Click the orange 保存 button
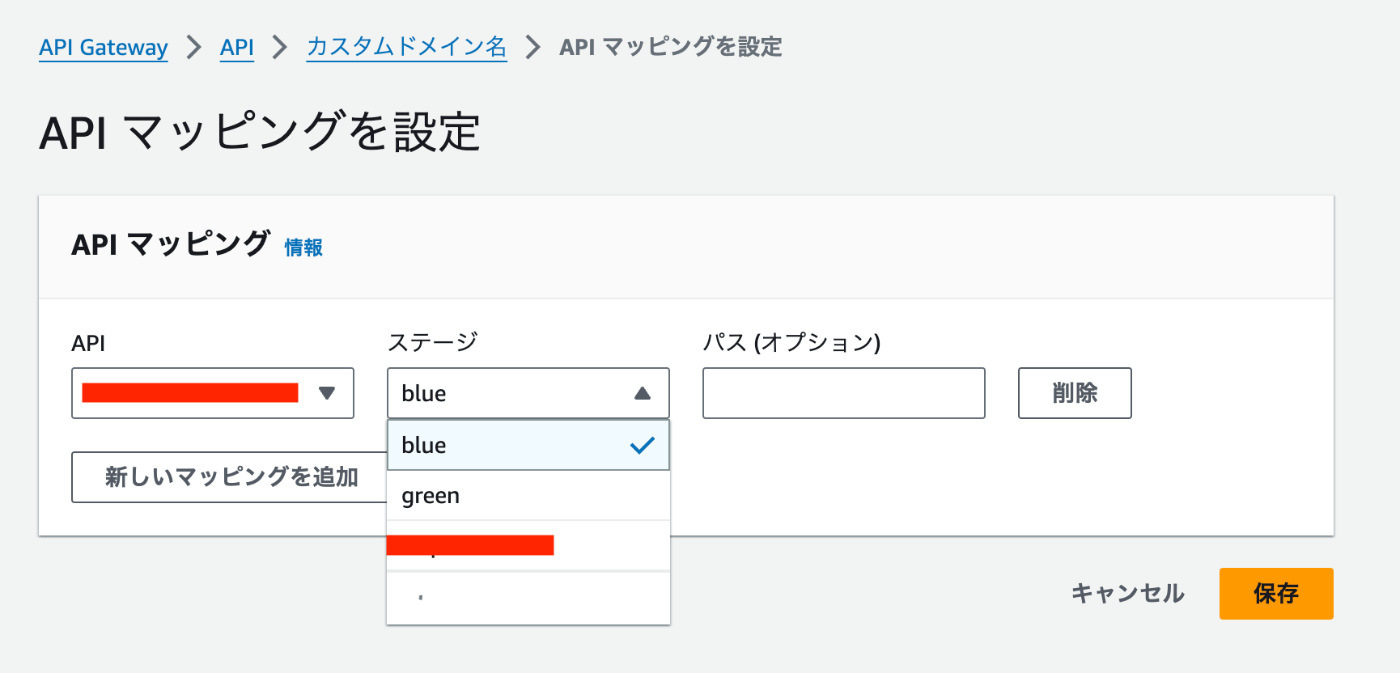The image size is (1400, 673). coord(1276,594)
